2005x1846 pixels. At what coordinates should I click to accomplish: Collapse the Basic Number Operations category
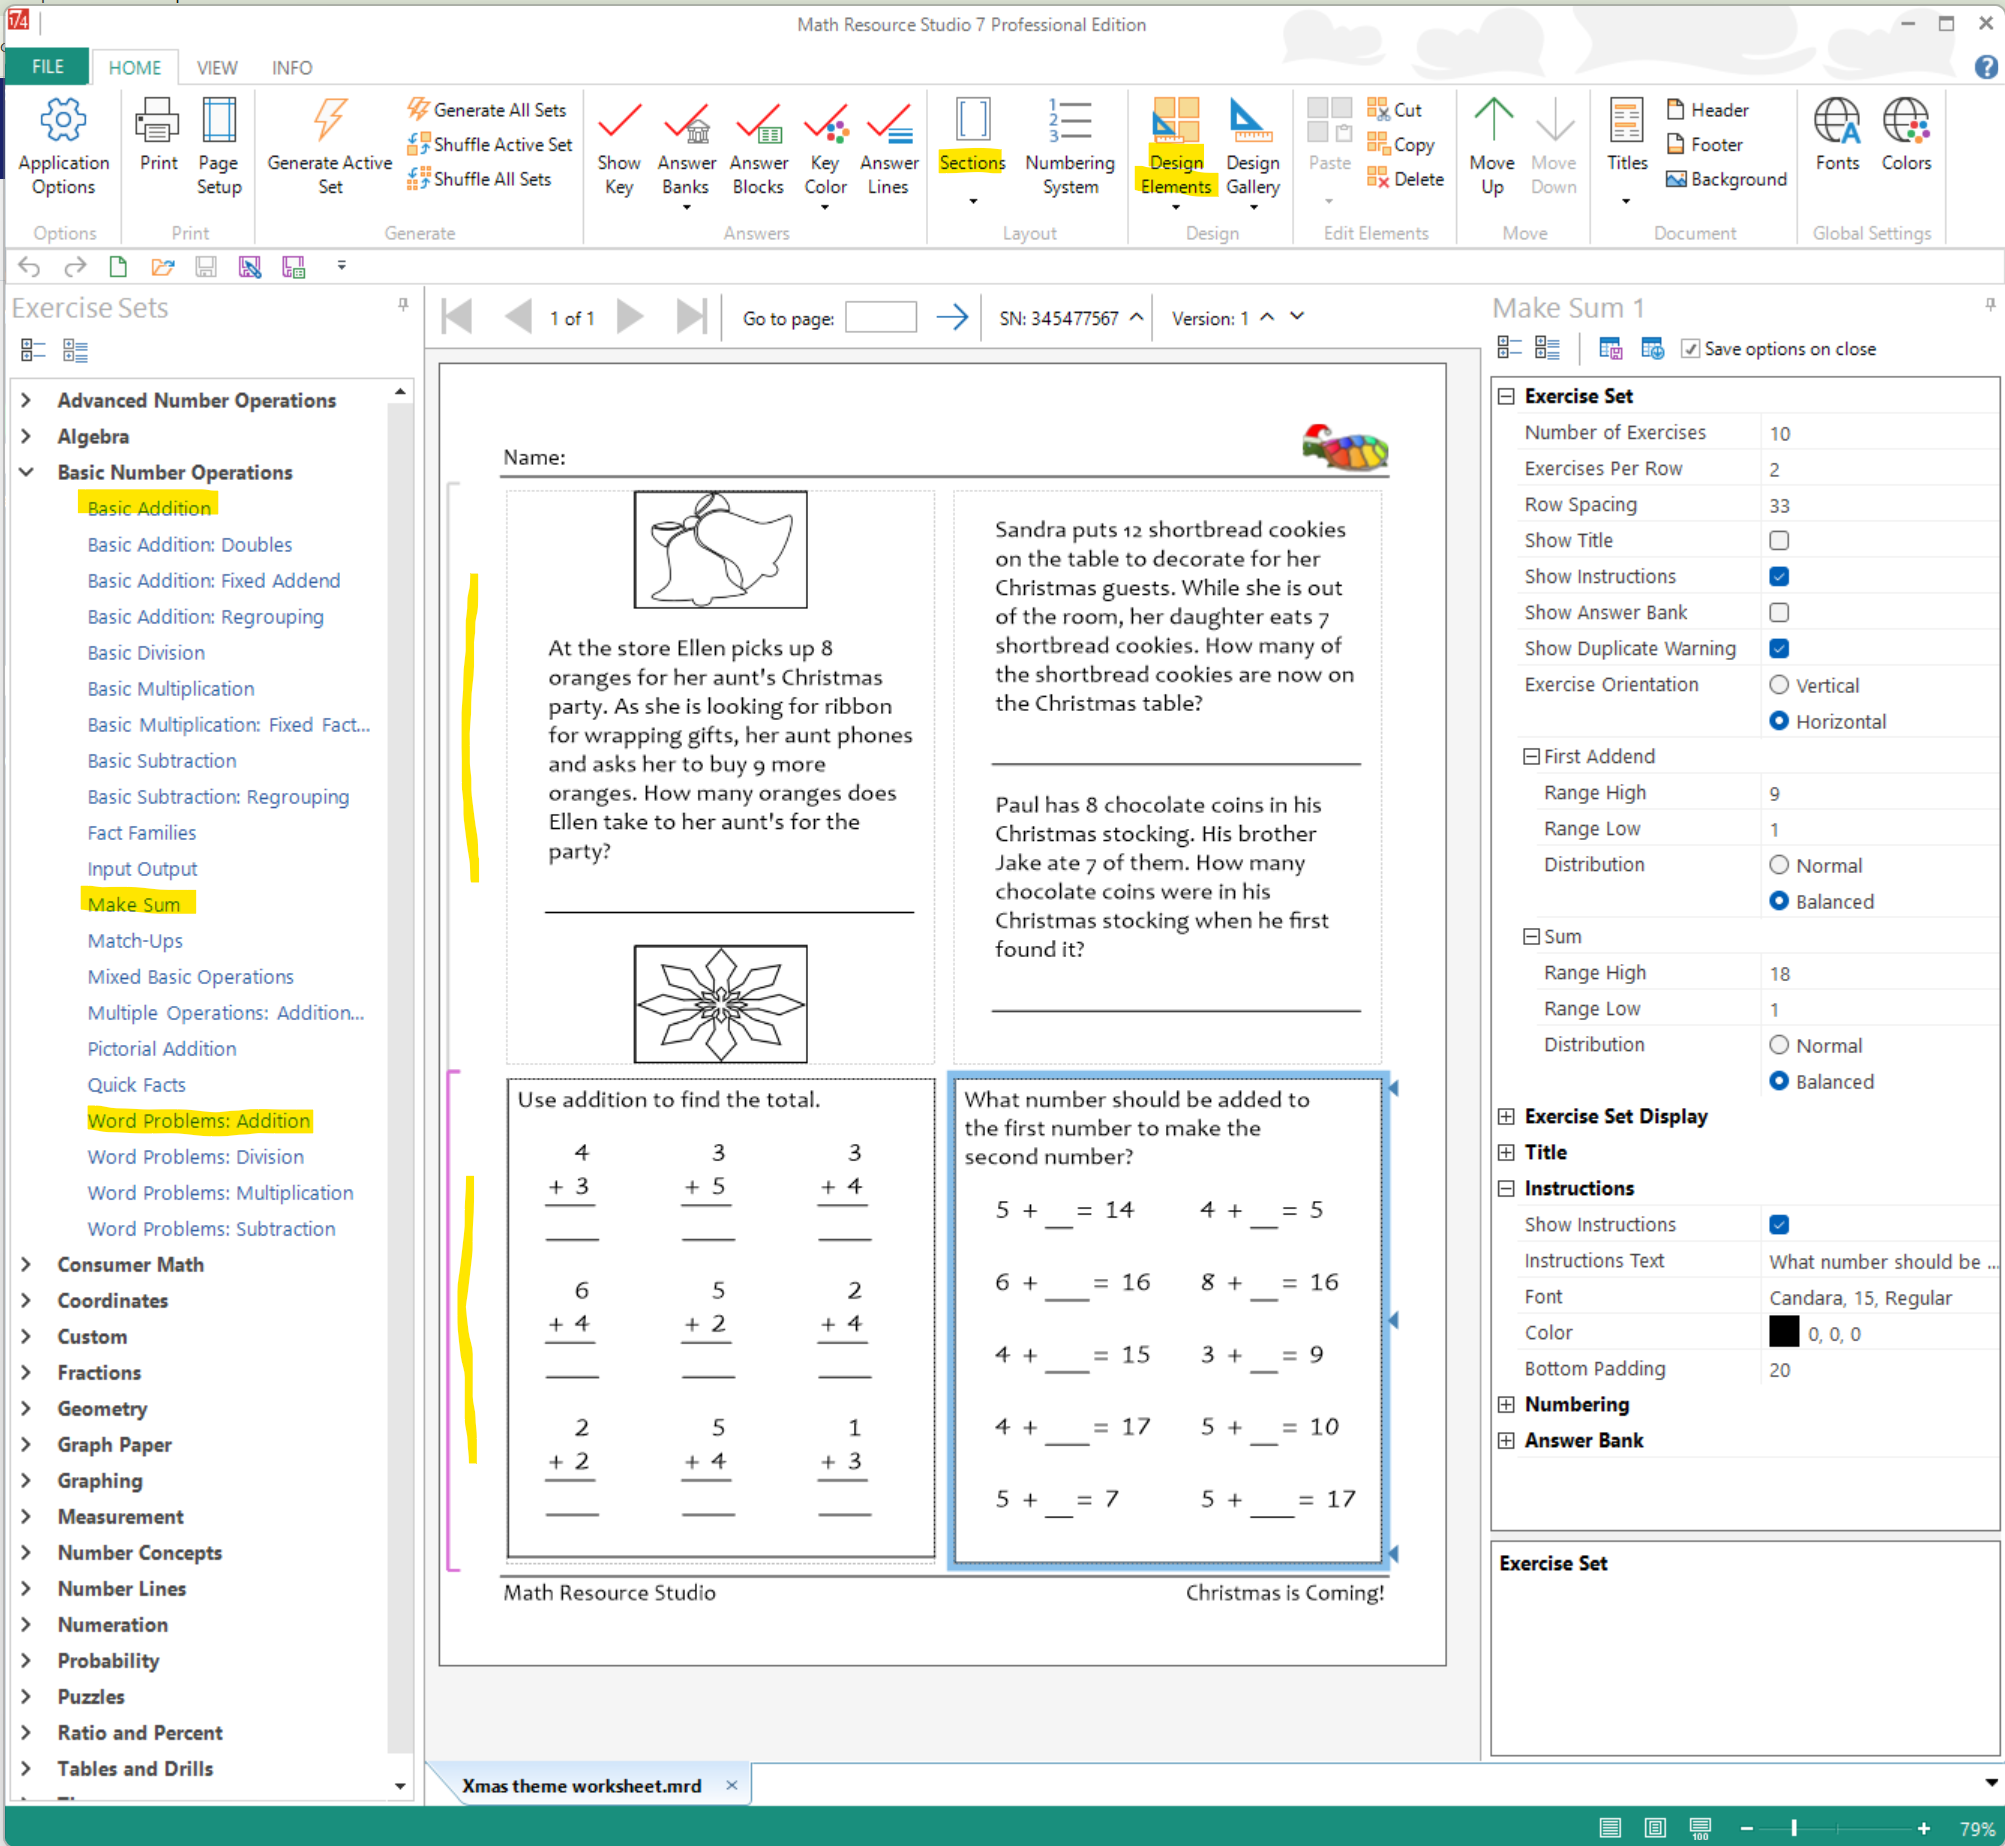point(27,472)
